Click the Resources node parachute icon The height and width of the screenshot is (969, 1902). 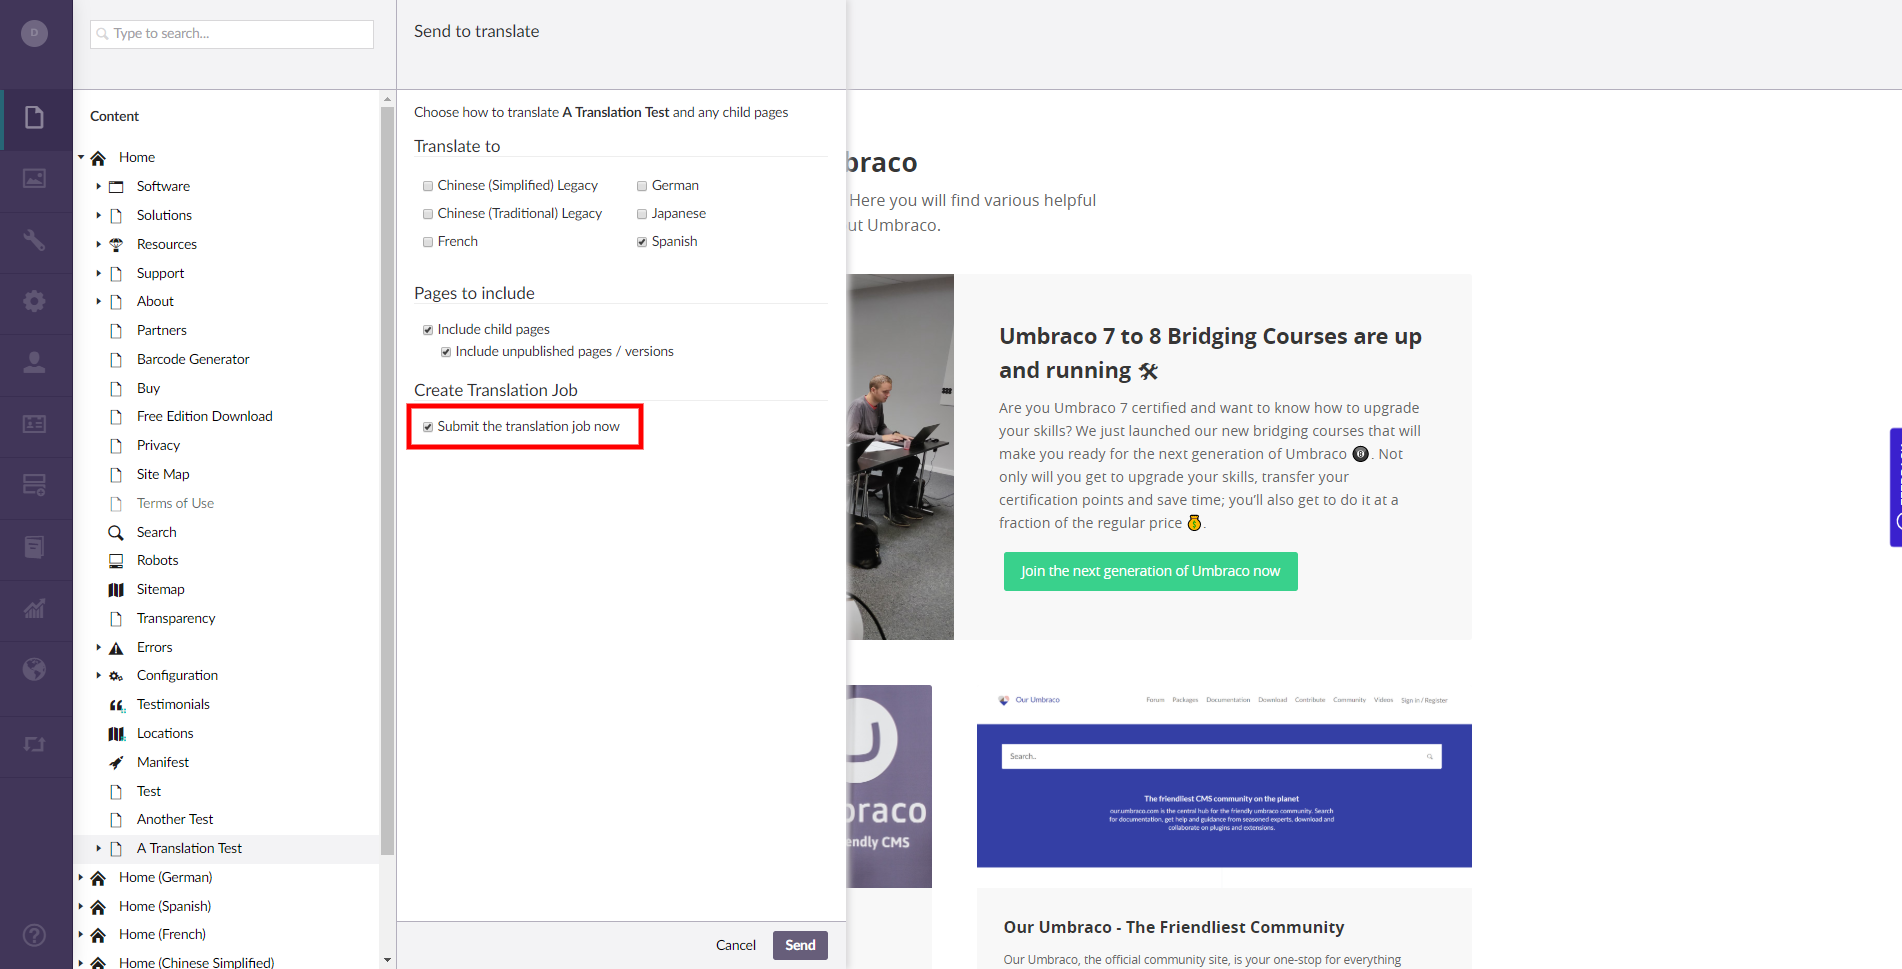pyautogui.click(x=116, y=245)
